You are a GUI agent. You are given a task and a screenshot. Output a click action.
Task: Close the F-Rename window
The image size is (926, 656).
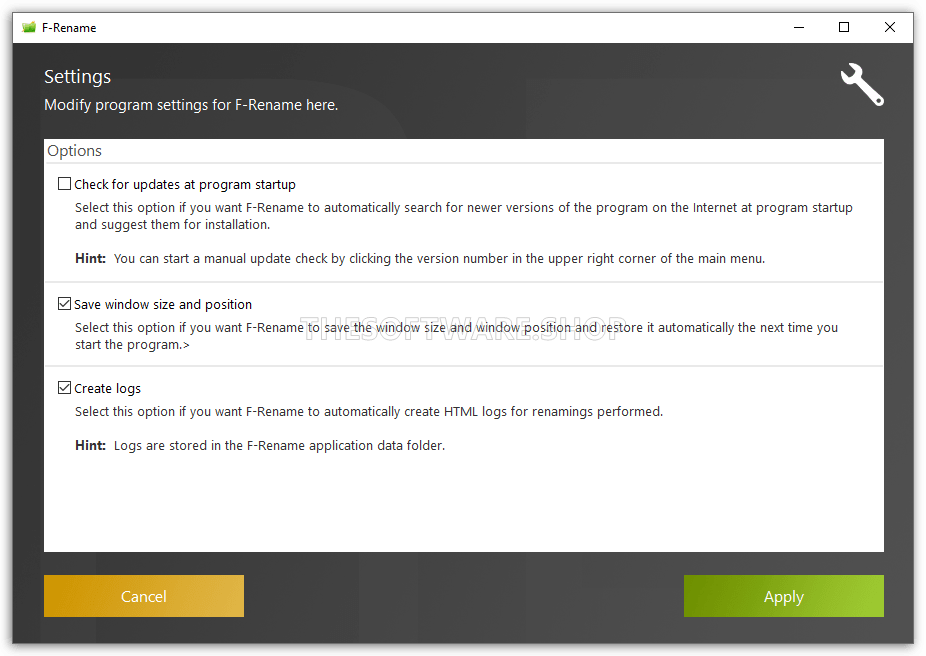(x=889, y=27)
